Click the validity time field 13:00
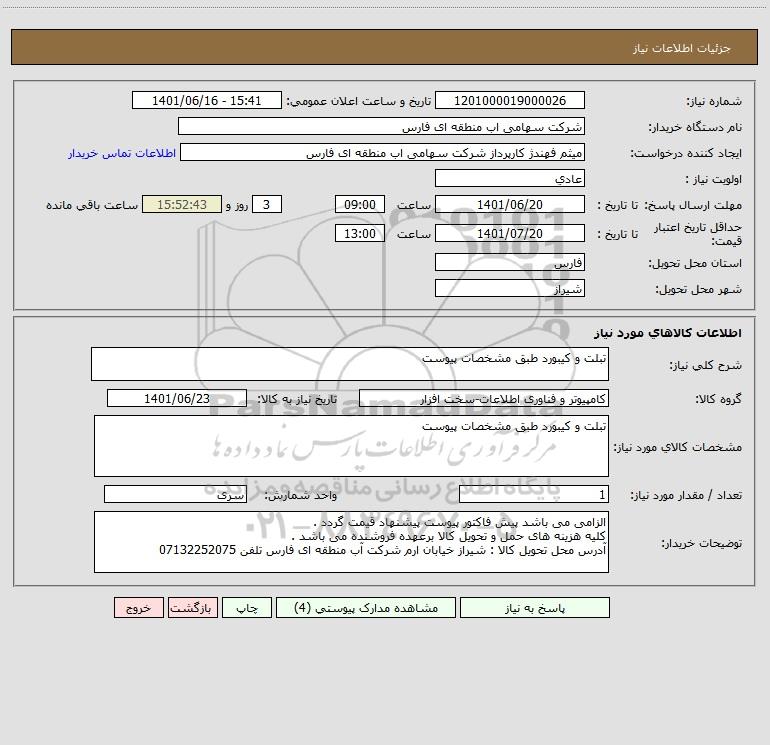Image resolution: width=770 pixels, height=745 pixels. click(359, 233)
